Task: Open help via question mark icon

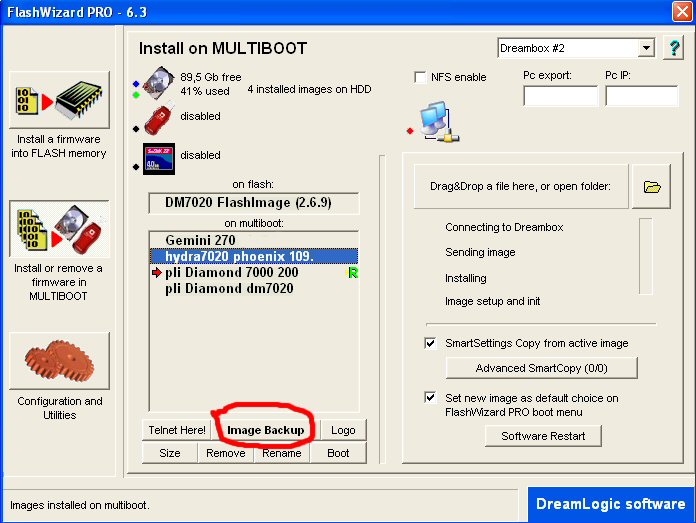Action: click(673, 47)
